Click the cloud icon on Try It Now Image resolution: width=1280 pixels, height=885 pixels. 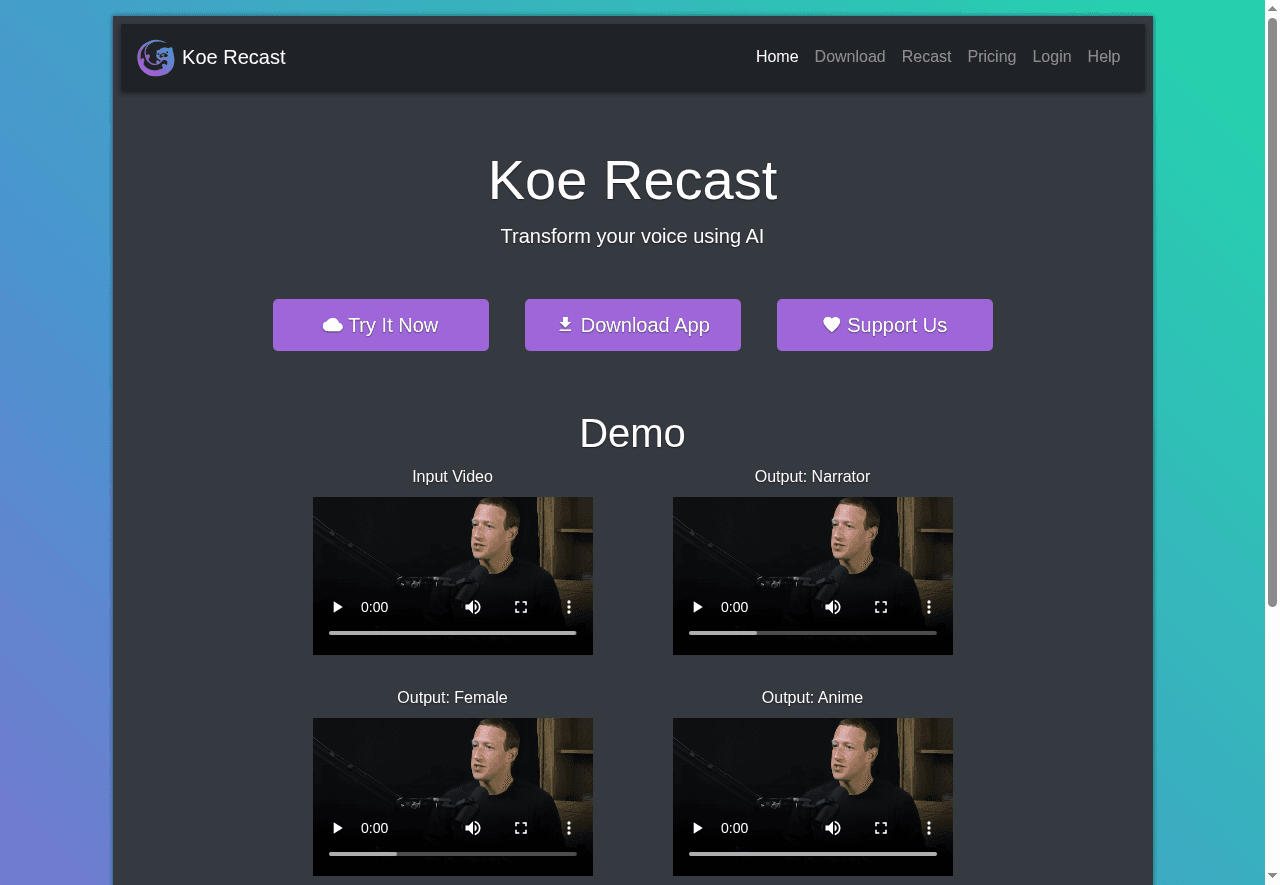pos(333,325)
